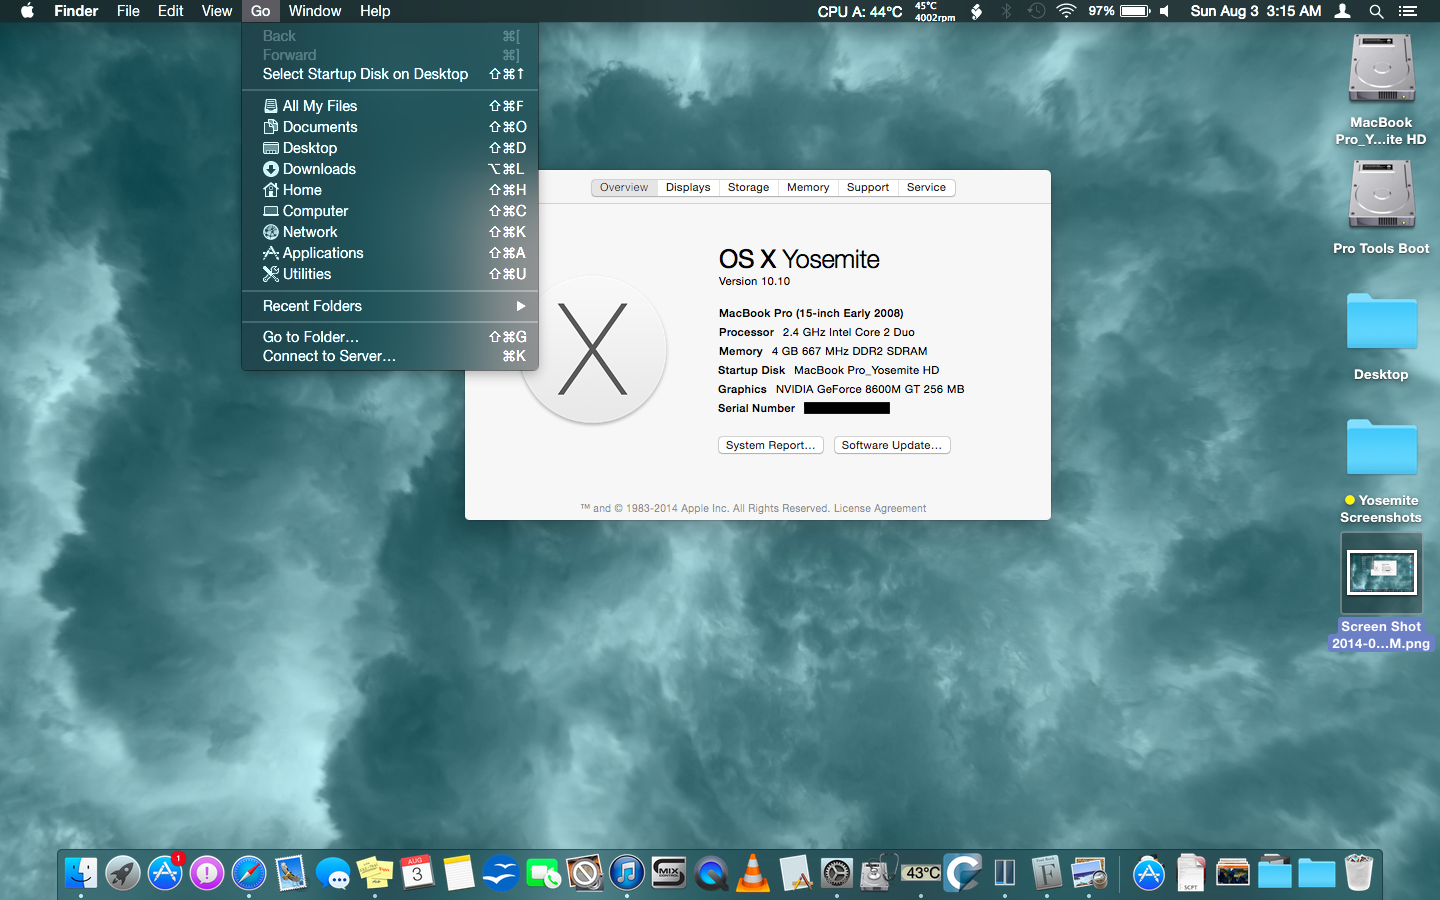Switch to the Memory tab

pyautogui.click(x=808, y=187)
